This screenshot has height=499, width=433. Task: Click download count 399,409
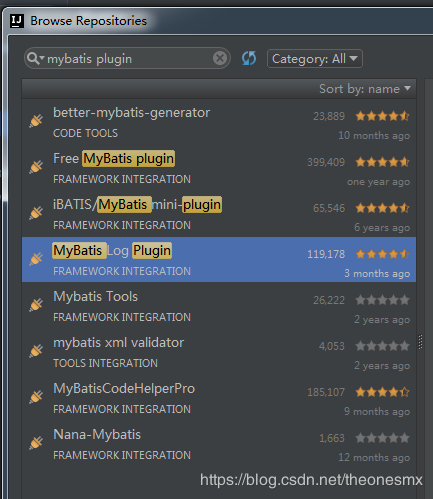pyautogui.click(x=326, y=162)
